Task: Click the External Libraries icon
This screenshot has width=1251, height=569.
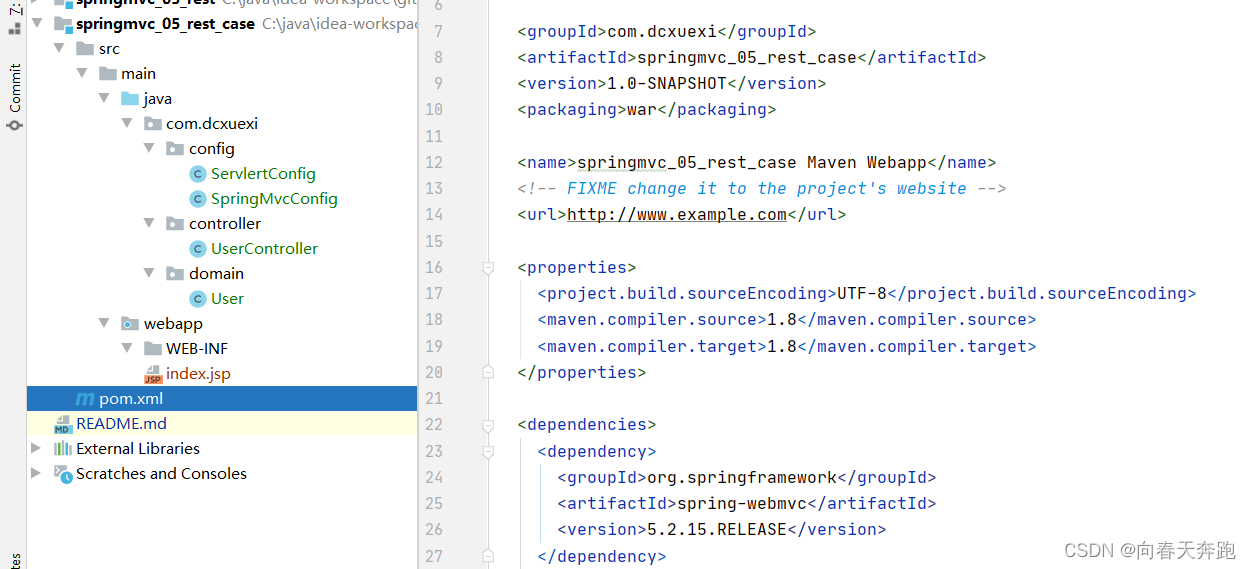Action: coord(63,448)
